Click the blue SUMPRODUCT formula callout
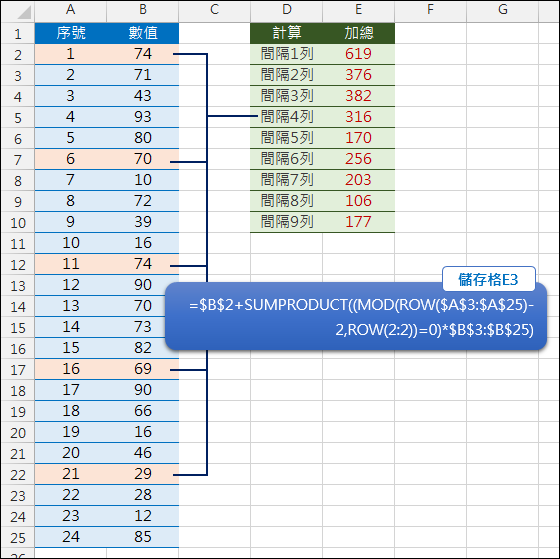The width and height of the screenshot is (560, 559). pos(356,316)
